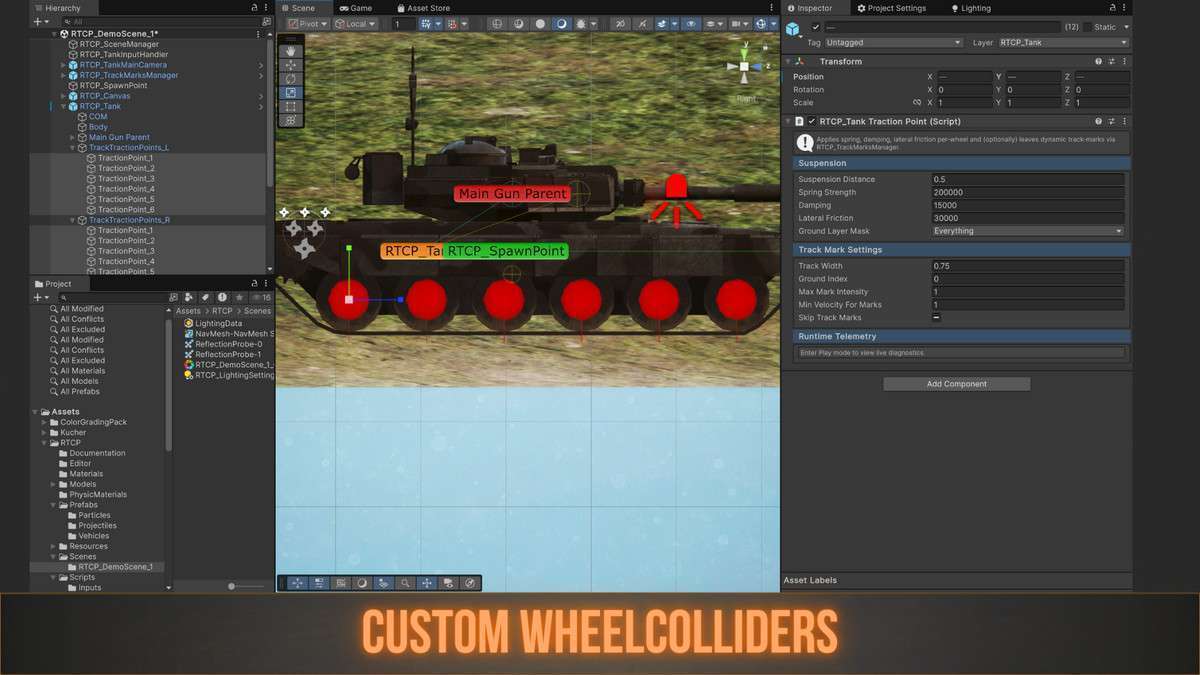The width and height of the screenshot is (1200, 675).
Task: Click Assets breadcrumb in Project path
Action: tap(188, 311)
